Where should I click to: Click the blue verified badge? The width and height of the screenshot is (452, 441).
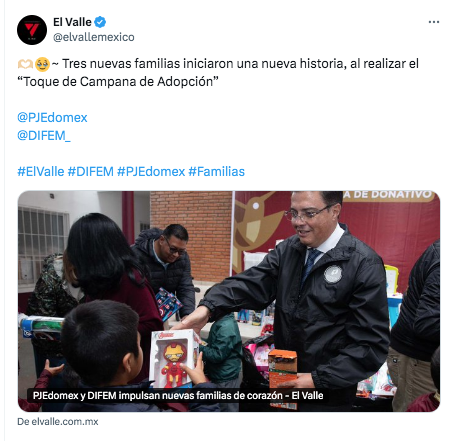click(x=100, y=22)
